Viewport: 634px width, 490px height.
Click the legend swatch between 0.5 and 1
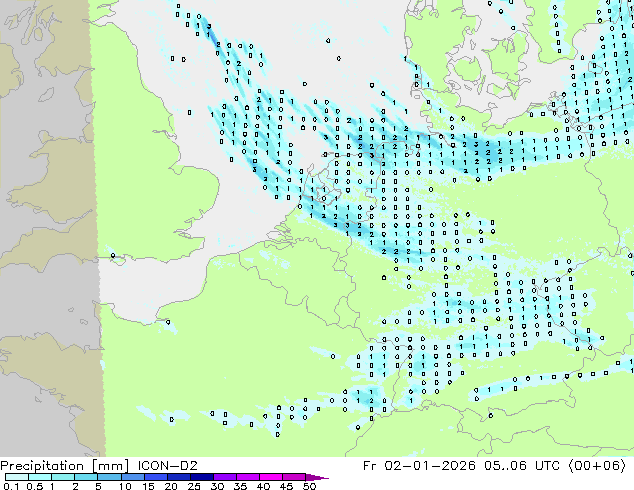[40, 477]
